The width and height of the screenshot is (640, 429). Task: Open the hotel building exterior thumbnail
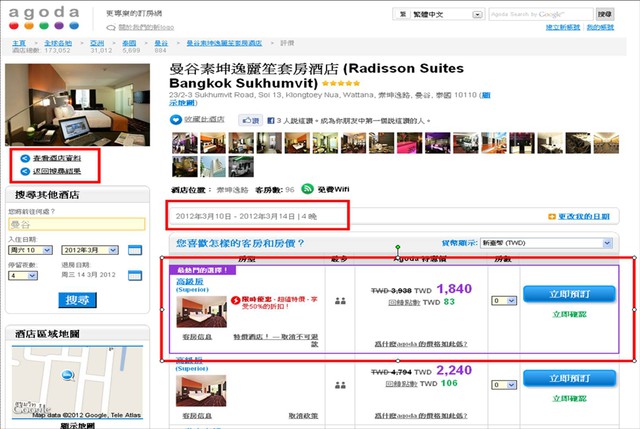point(213,167)
